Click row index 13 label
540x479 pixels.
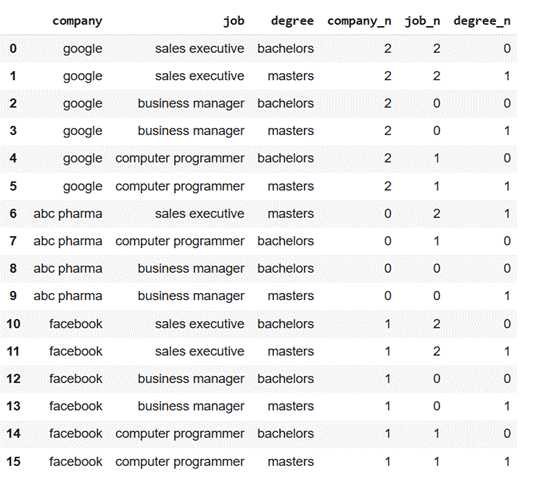click(x=13, y=406)
